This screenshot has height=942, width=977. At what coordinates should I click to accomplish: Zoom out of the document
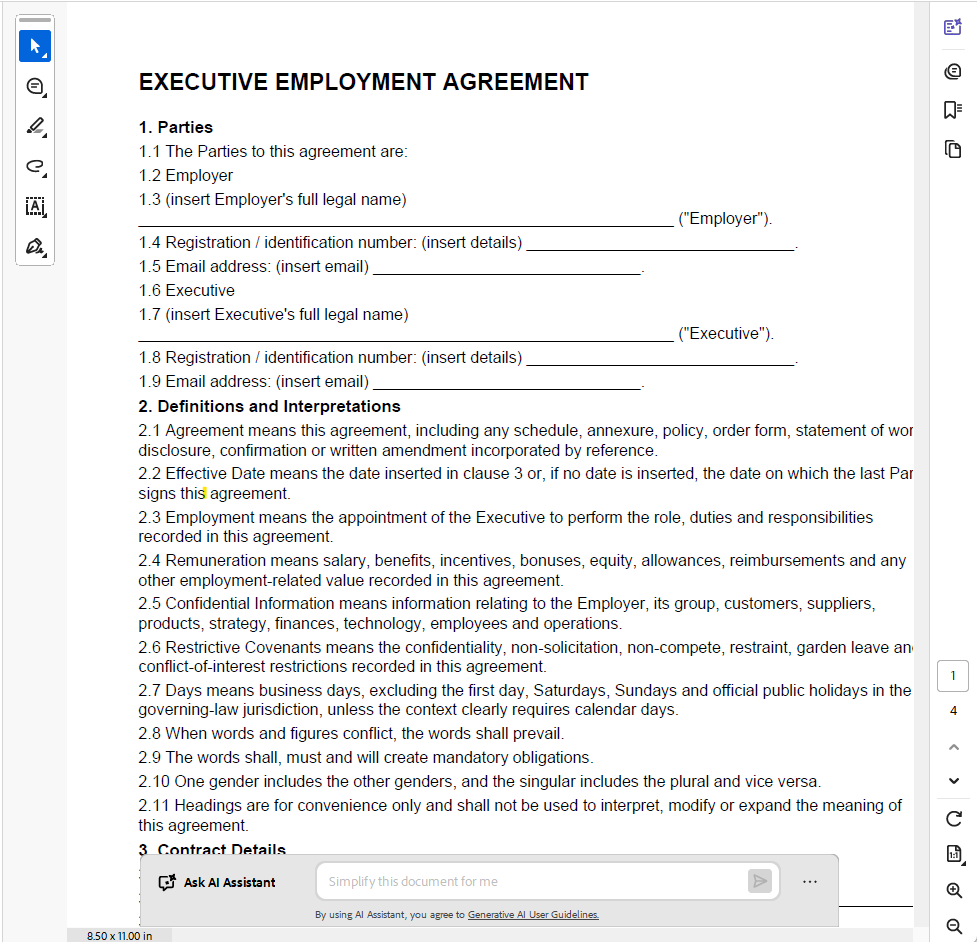click(953, 926)
